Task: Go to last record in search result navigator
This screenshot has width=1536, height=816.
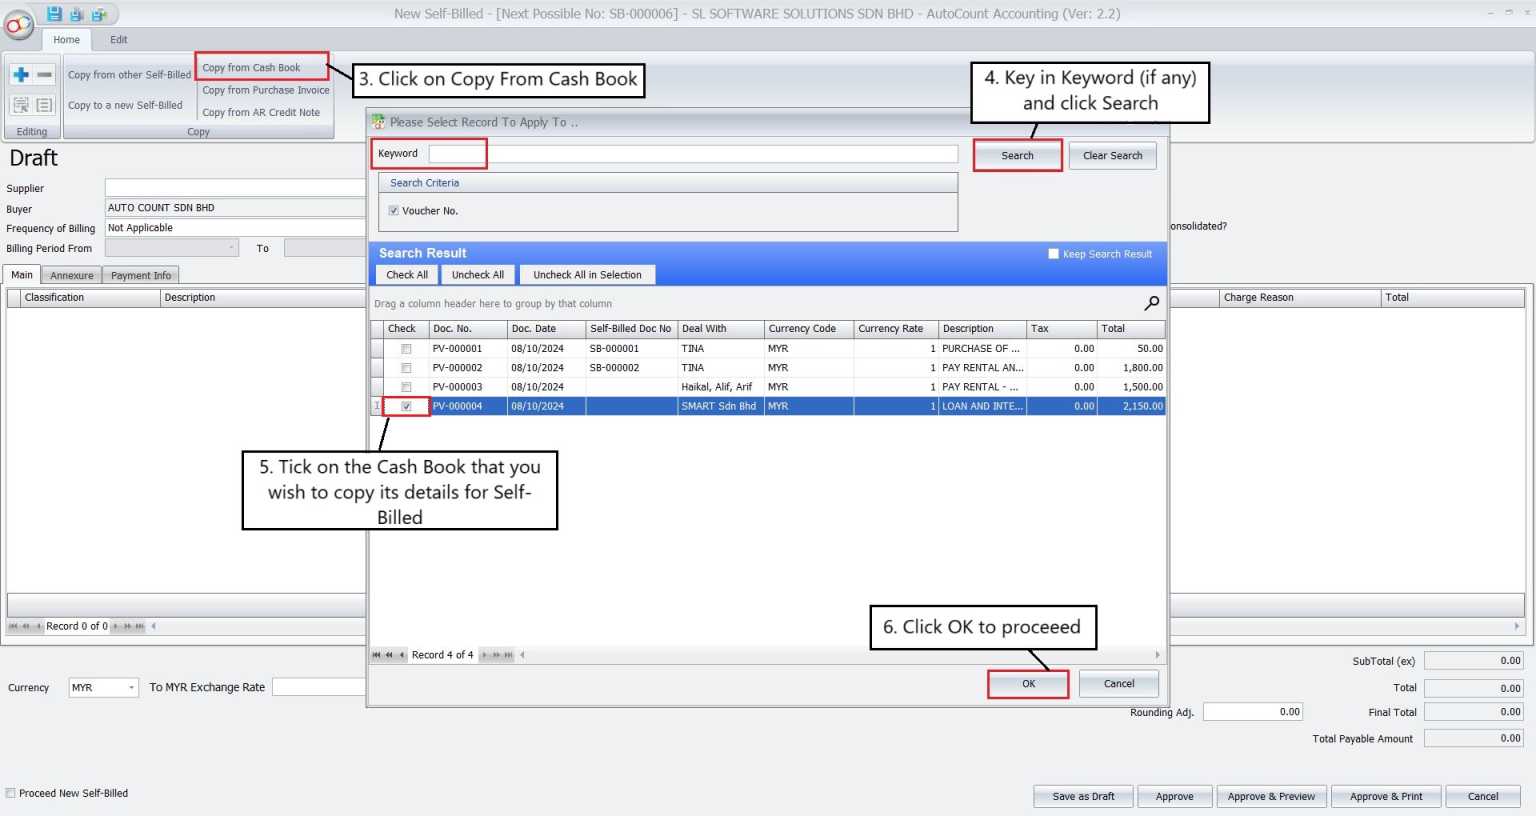Action: point(509,655)
